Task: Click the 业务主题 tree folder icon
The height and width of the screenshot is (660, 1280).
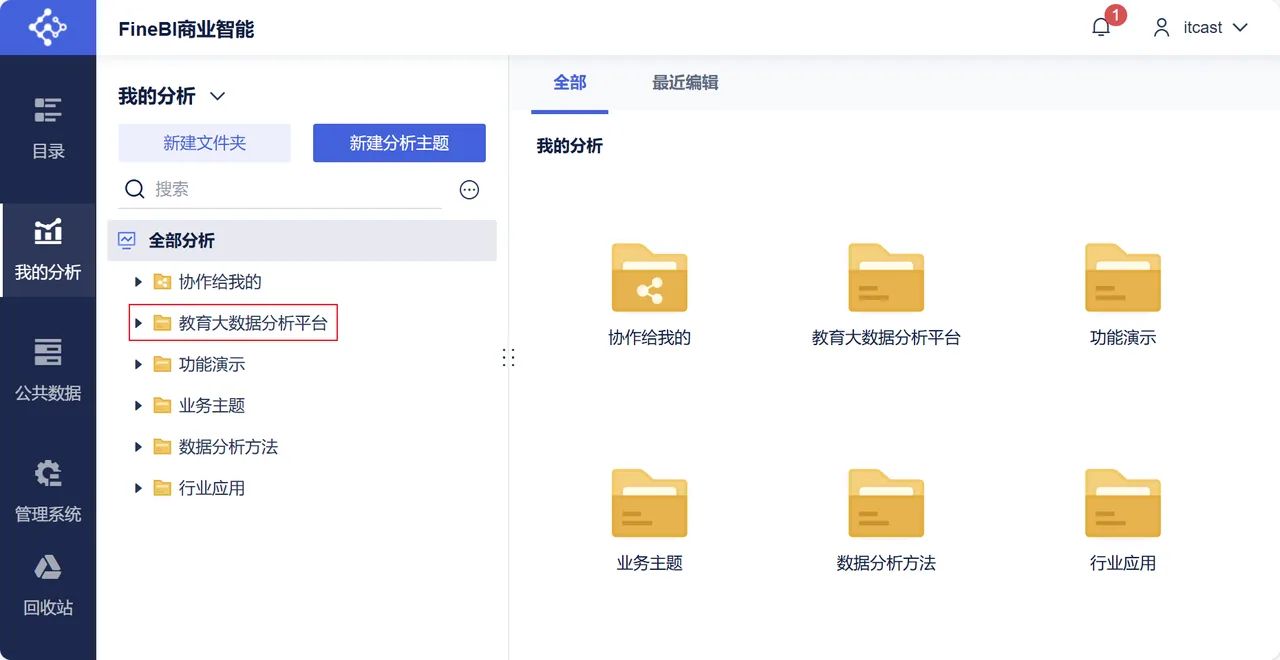Action: click(162, 405)
